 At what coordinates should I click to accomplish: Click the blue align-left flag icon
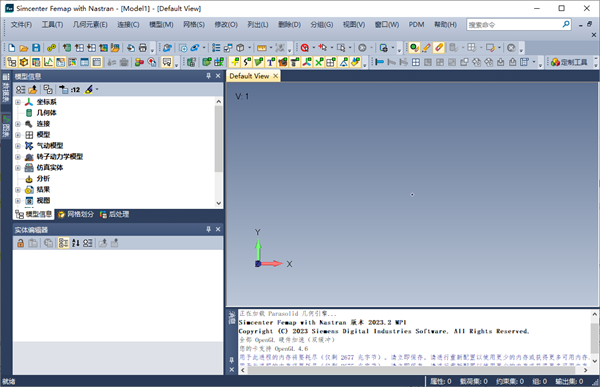[x=379, y=62]
